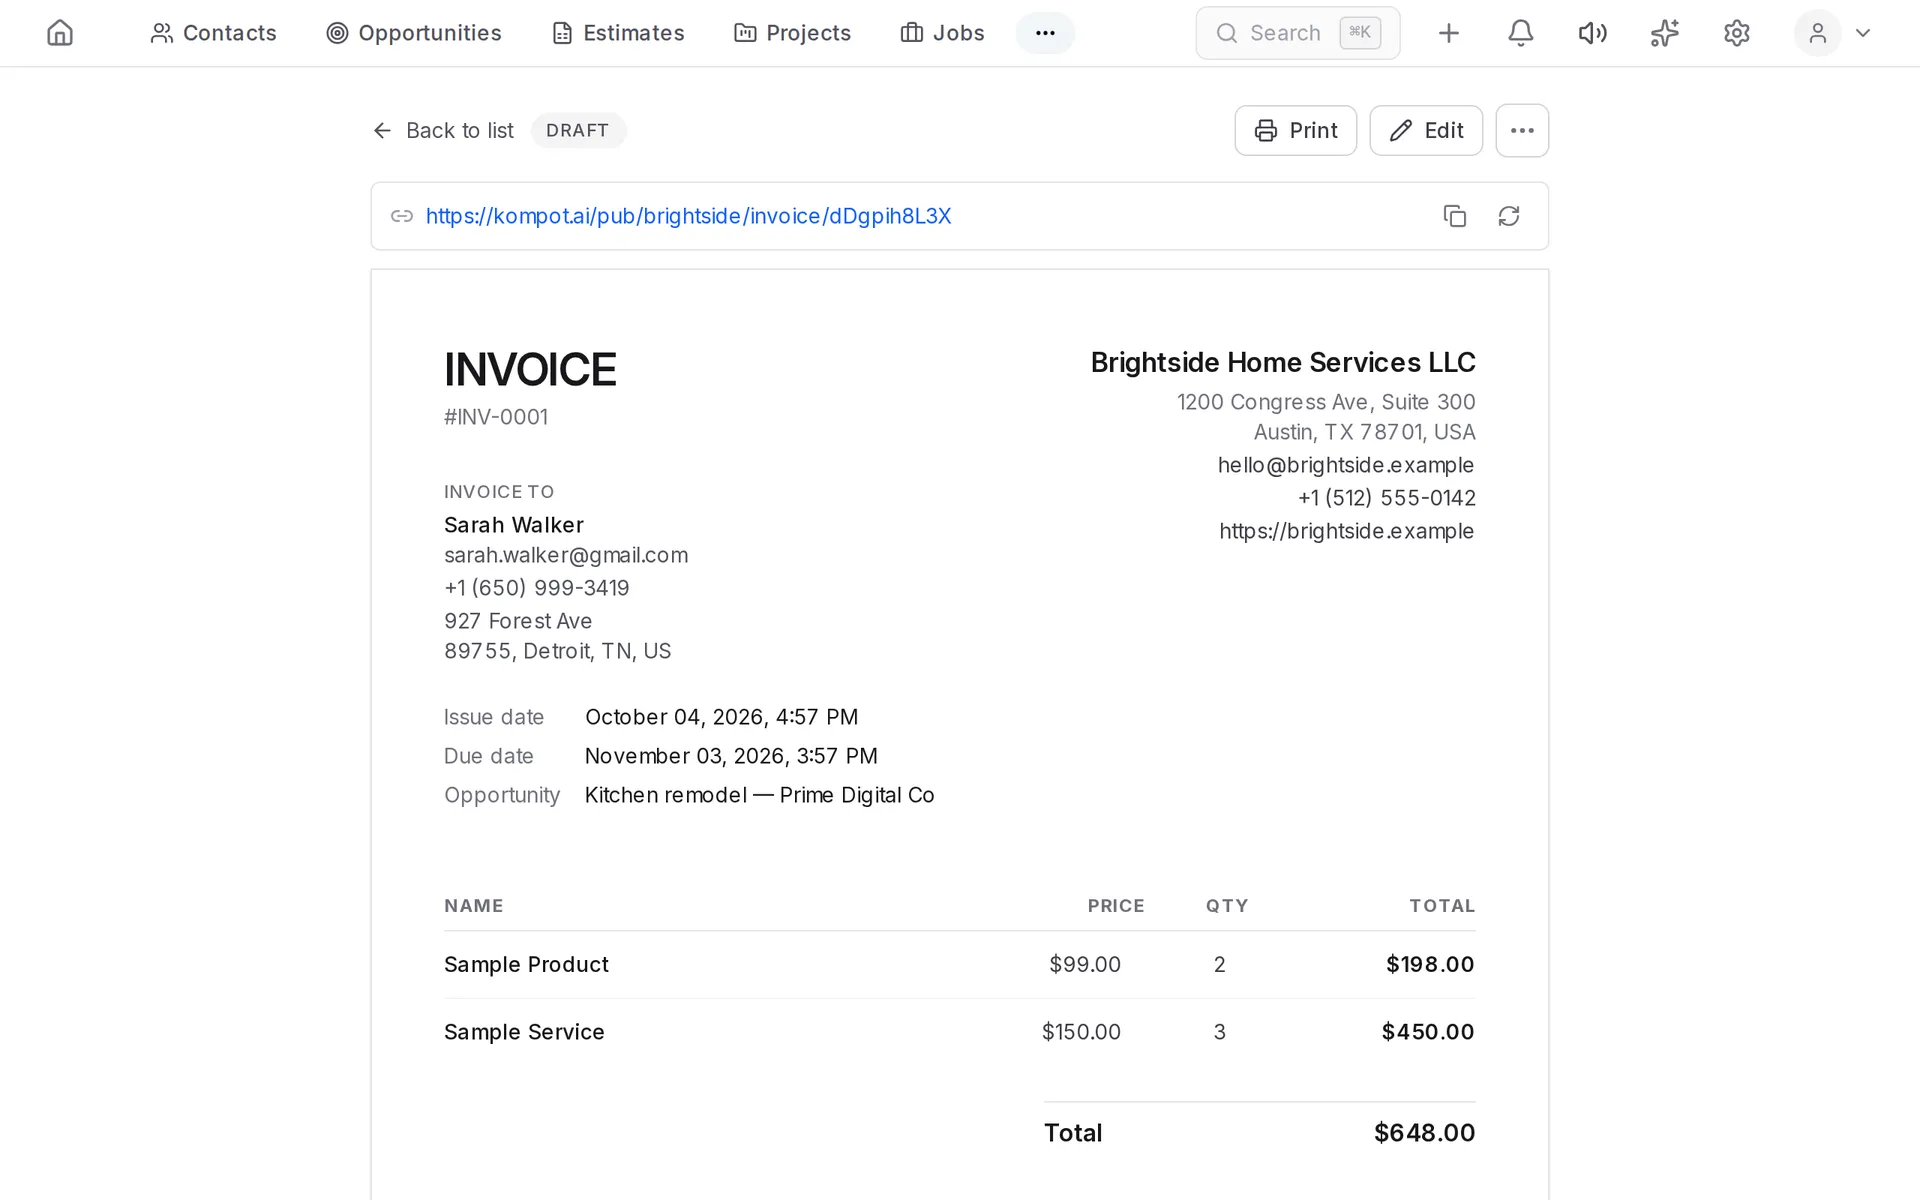1920x1200 pixels.
Task: Click the $198.00 line total
Action: coord(1430,964)
